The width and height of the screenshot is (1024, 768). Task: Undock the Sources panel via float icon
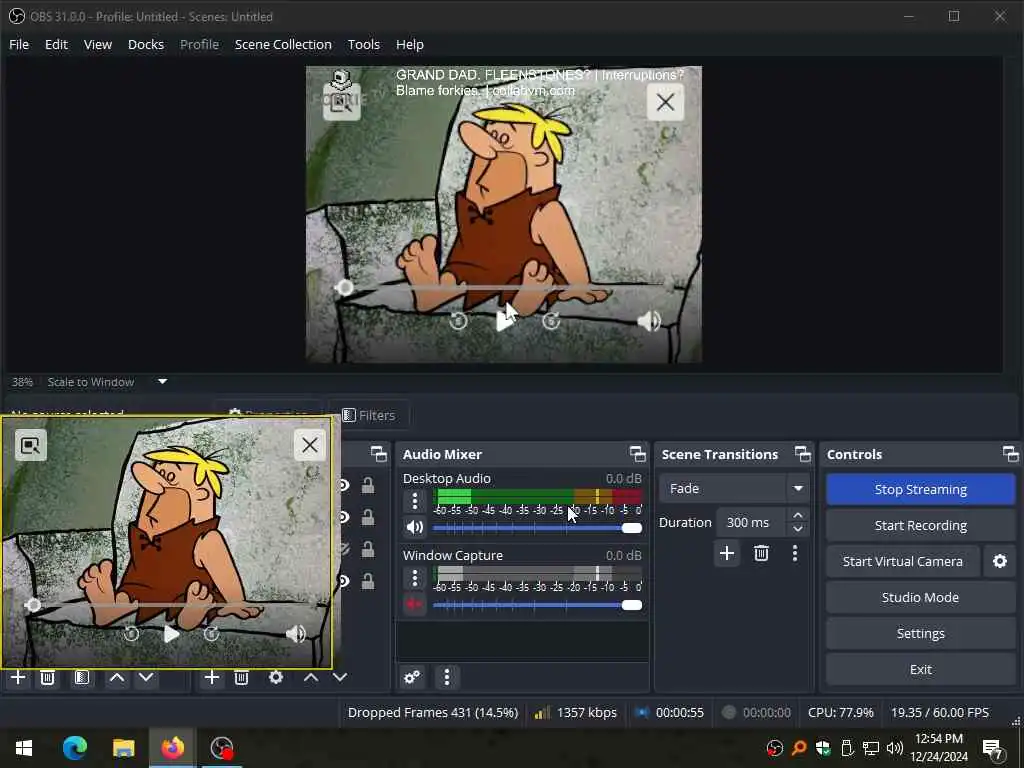pos(378,454)
